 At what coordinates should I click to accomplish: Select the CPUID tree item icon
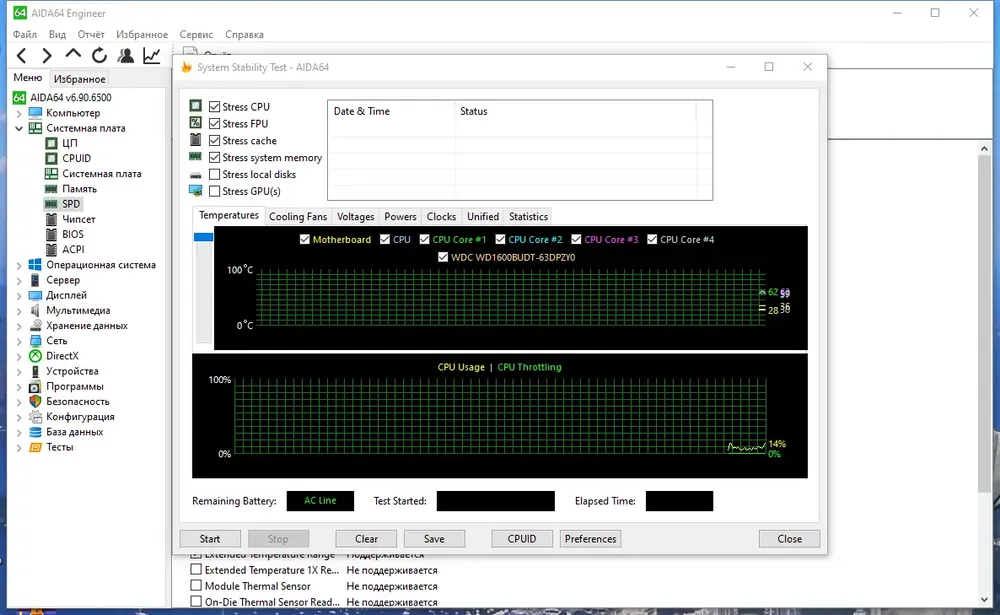[51, 158]
